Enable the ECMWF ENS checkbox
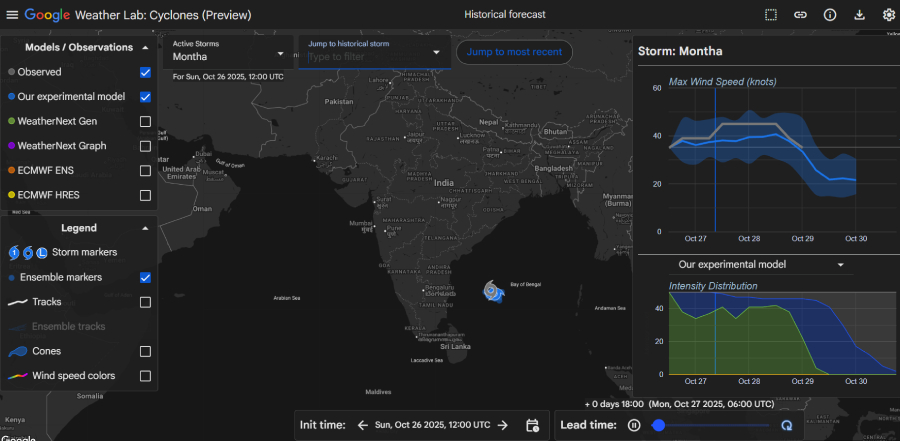The image size is (900, 441). coord(145,171)
